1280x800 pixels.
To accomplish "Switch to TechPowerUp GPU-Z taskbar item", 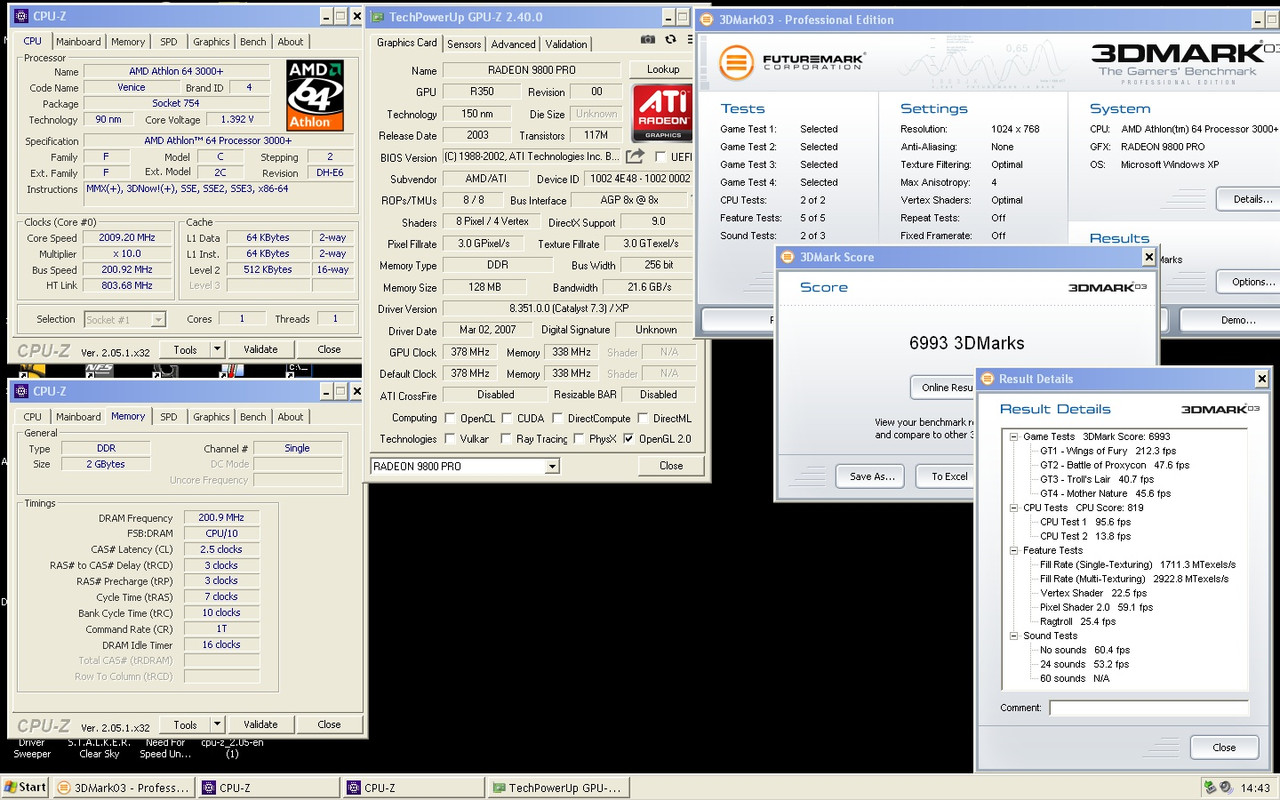I will pyautogui.click(x=557, y=787).
